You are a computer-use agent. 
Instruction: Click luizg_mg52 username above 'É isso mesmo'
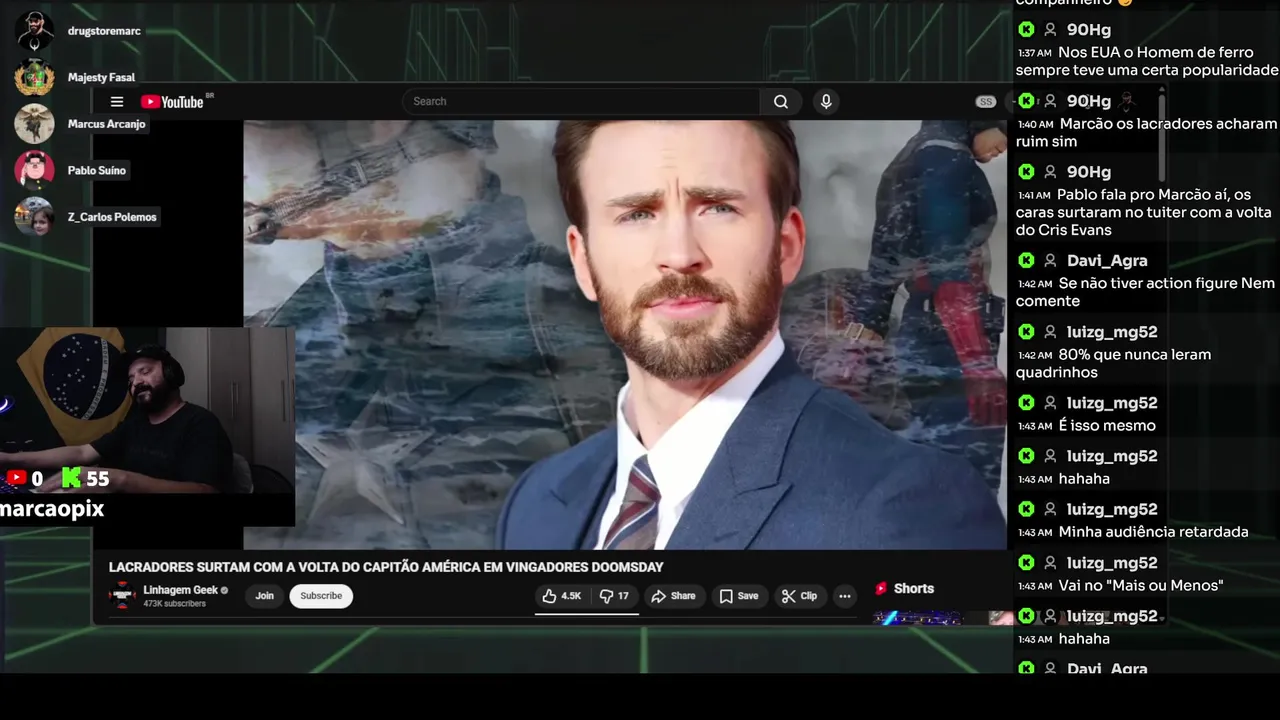click(x=1112, y=402)
